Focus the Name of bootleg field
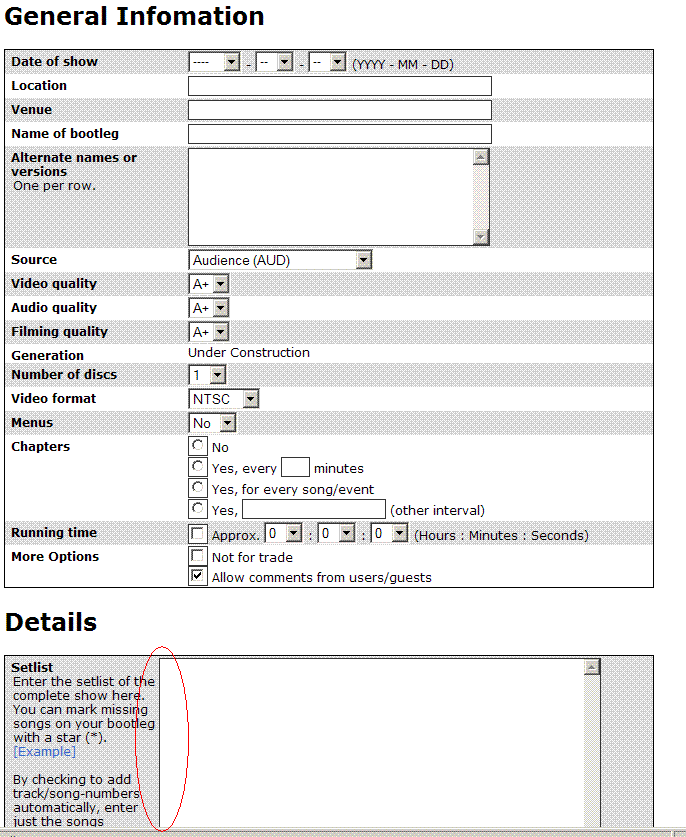The width and height of the screenshot is (686, 837). click(339, 134)
